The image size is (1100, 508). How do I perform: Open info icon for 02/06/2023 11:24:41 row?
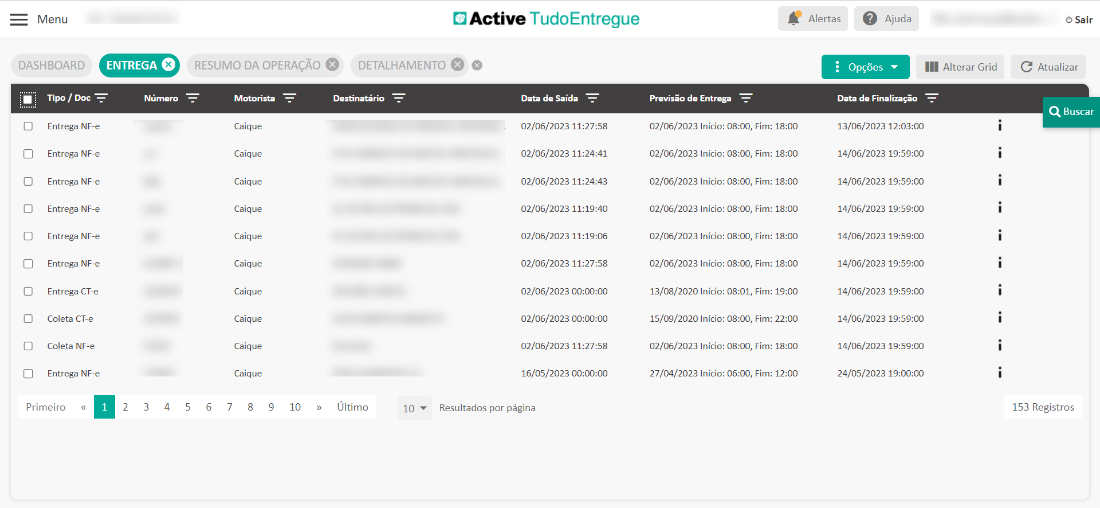point(1000,153)
